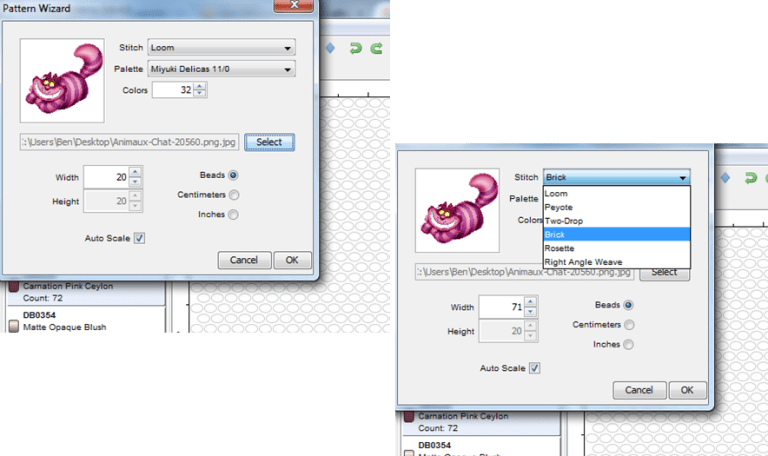Image resolution: width=768 pixels, height=456 pixels.
Task: Click OK in the right wizard dialog
Action: [x=687, y=390]
